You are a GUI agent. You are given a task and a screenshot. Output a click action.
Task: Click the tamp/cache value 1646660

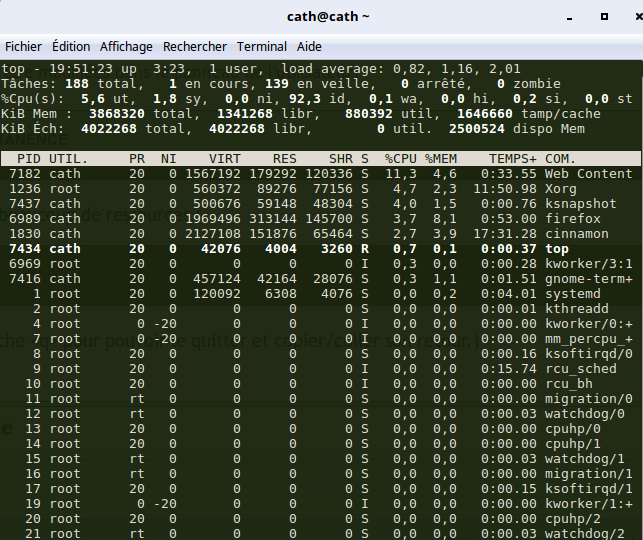pyautogui.click(x=485, y=114)
